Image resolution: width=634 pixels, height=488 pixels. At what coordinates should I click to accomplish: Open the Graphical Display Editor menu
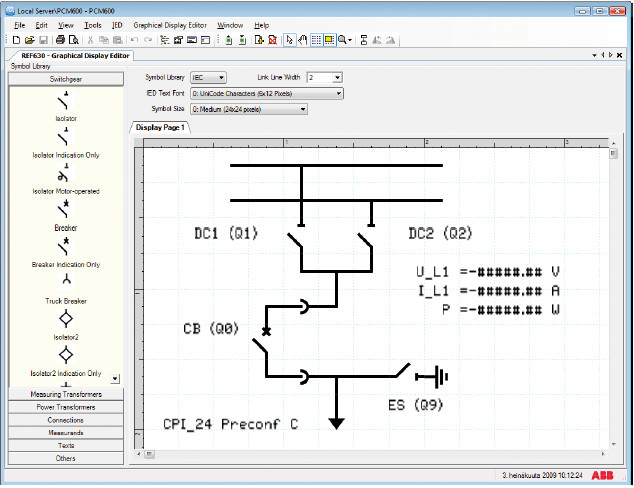click(x=170, y=25)
